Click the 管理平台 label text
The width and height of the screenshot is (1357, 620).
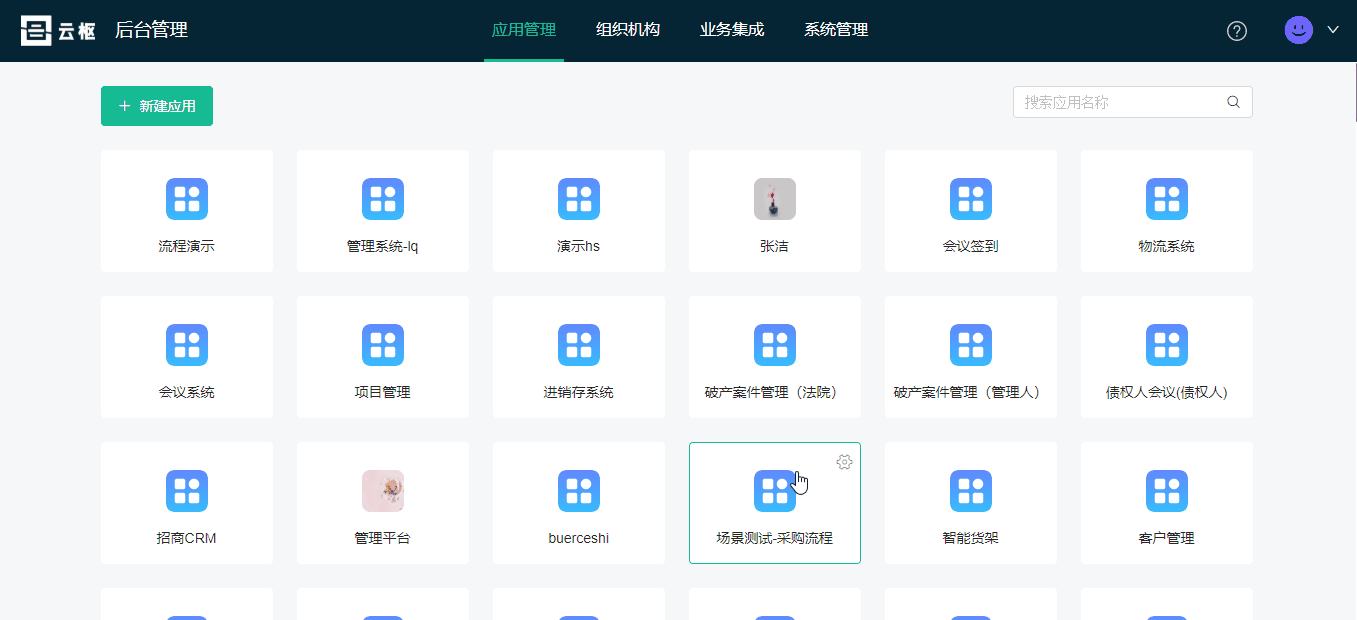pos(383,538)
